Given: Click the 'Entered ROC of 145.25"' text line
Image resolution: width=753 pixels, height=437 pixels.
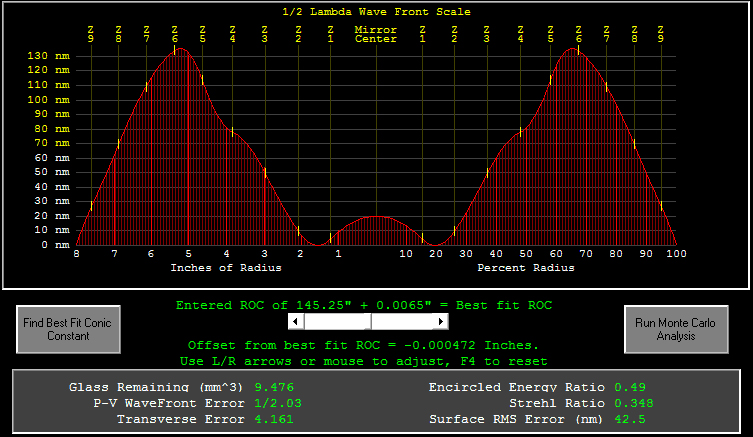Looking at the screenshot, I should click(364, 305).
